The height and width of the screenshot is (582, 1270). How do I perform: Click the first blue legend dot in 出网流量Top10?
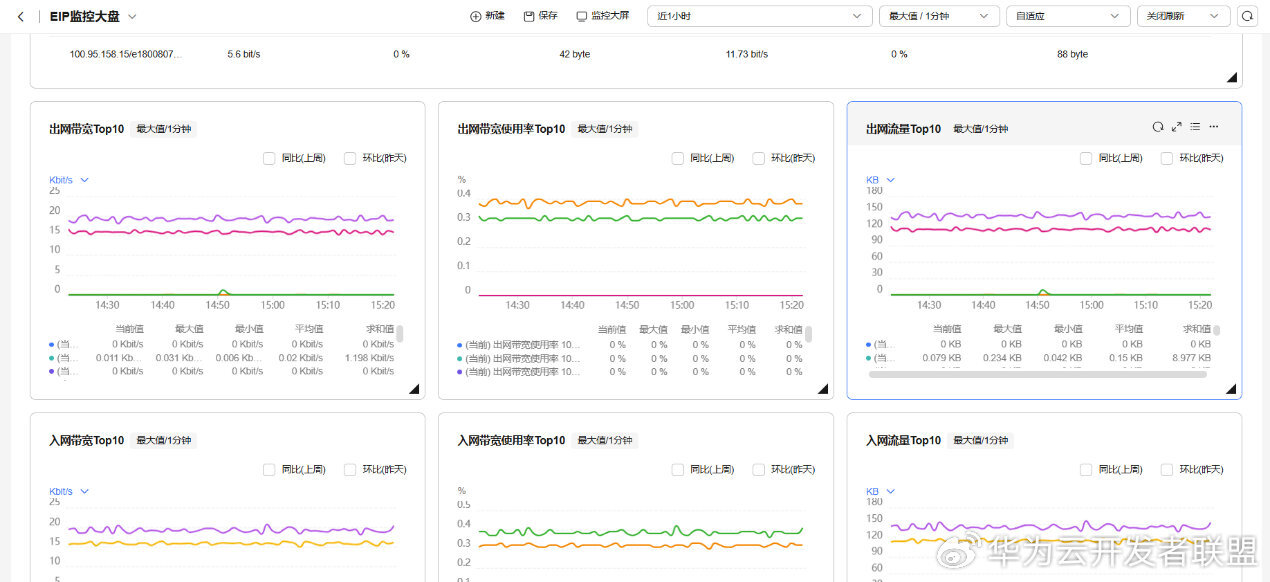point(868,344)
